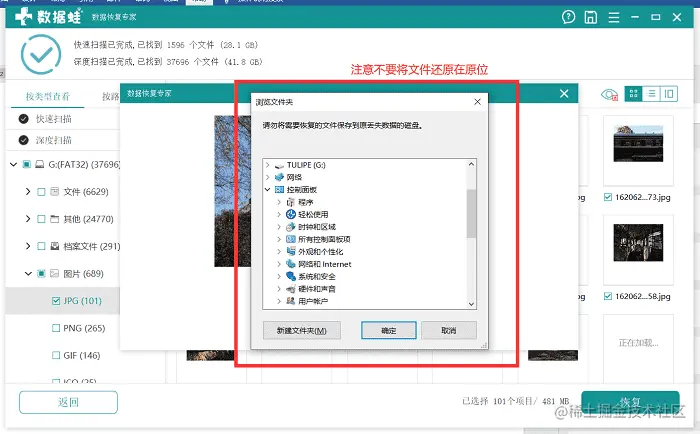Click the folder tree scrollbar thumb
Viewport: 700px width, 434px height.
[471, 213]
